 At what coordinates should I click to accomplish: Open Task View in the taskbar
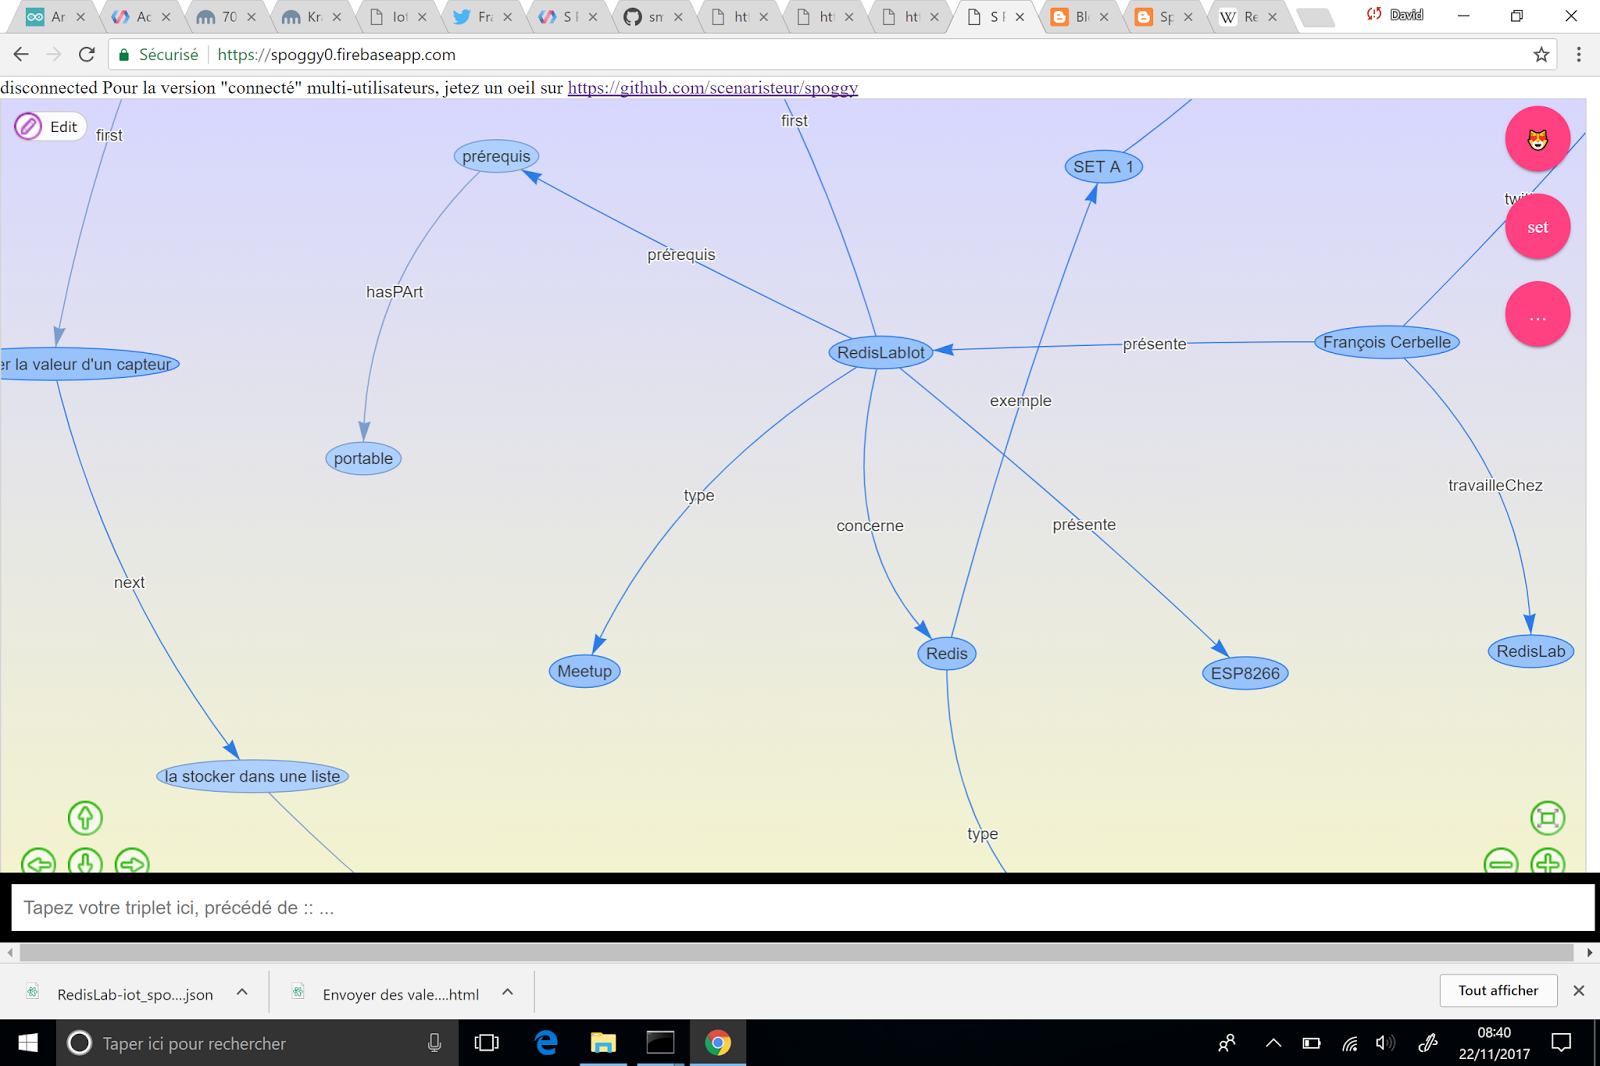[x=487, y=1043]
